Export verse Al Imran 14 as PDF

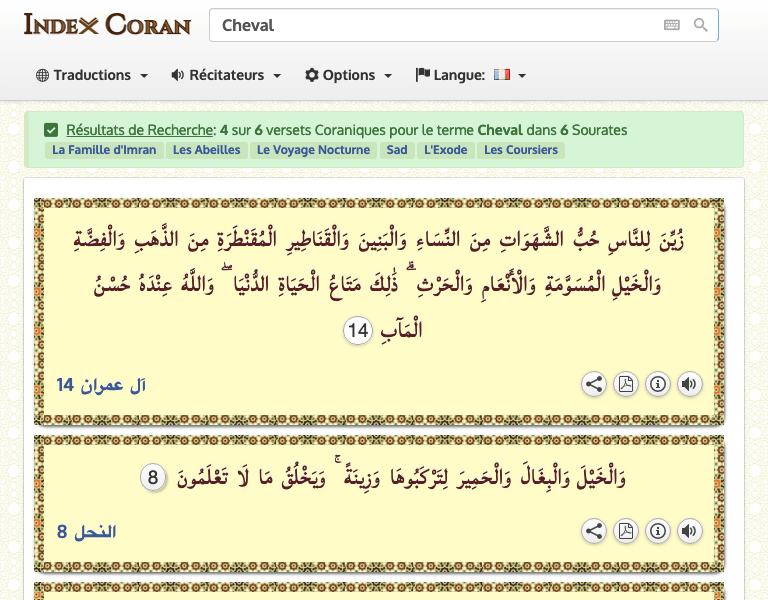tap(625, 384)
